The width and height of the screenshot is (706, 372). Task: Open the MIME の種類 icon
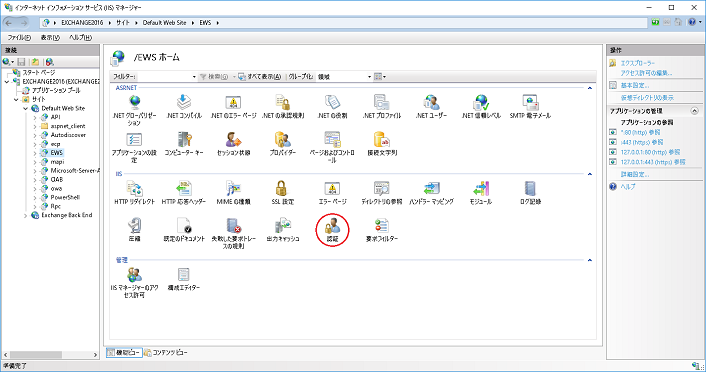click(233, 192)
